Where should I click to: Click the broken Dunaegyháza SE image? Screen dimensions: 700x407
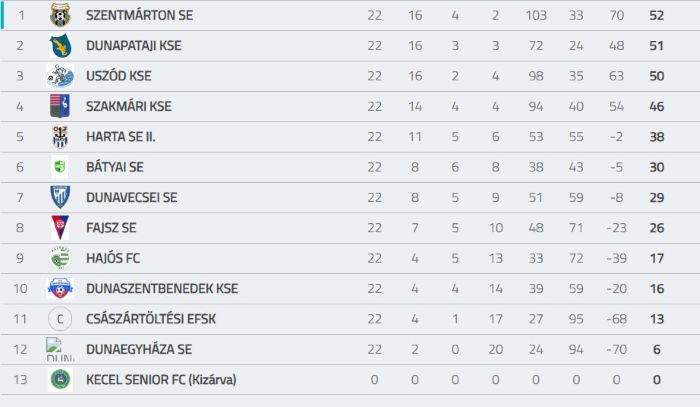[60, 349]
